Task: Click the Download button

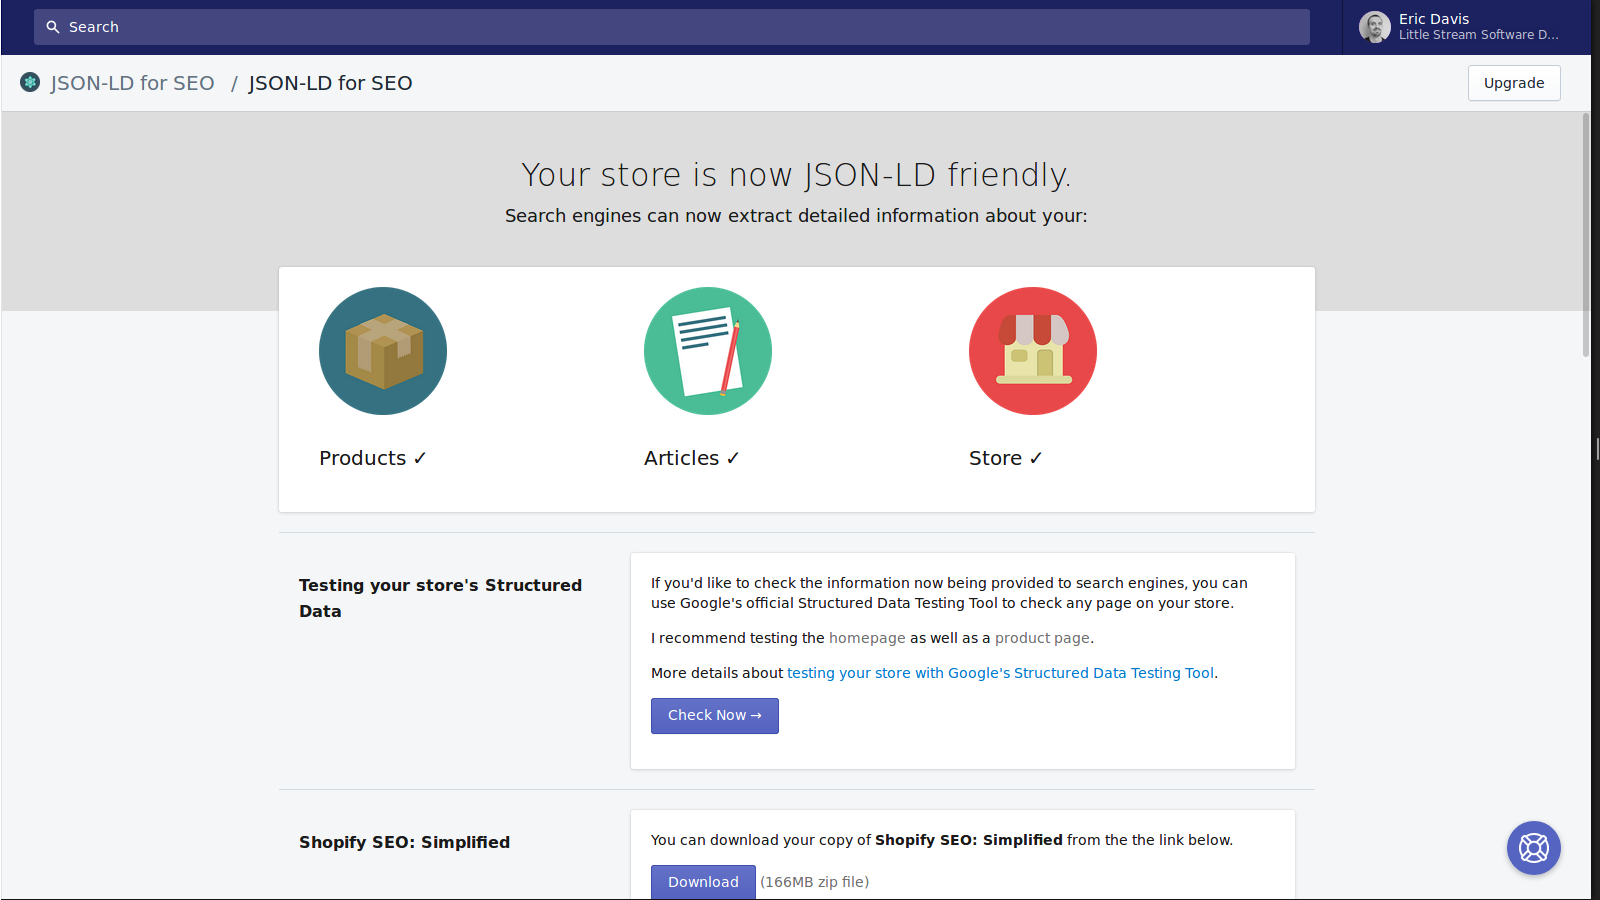Action: coord(703,882)
